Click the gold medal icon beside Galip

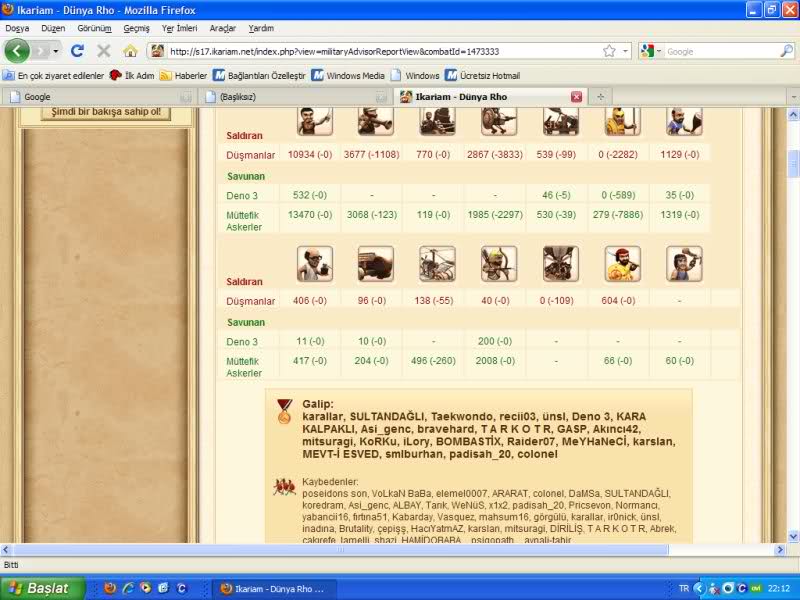click(285, 410)
